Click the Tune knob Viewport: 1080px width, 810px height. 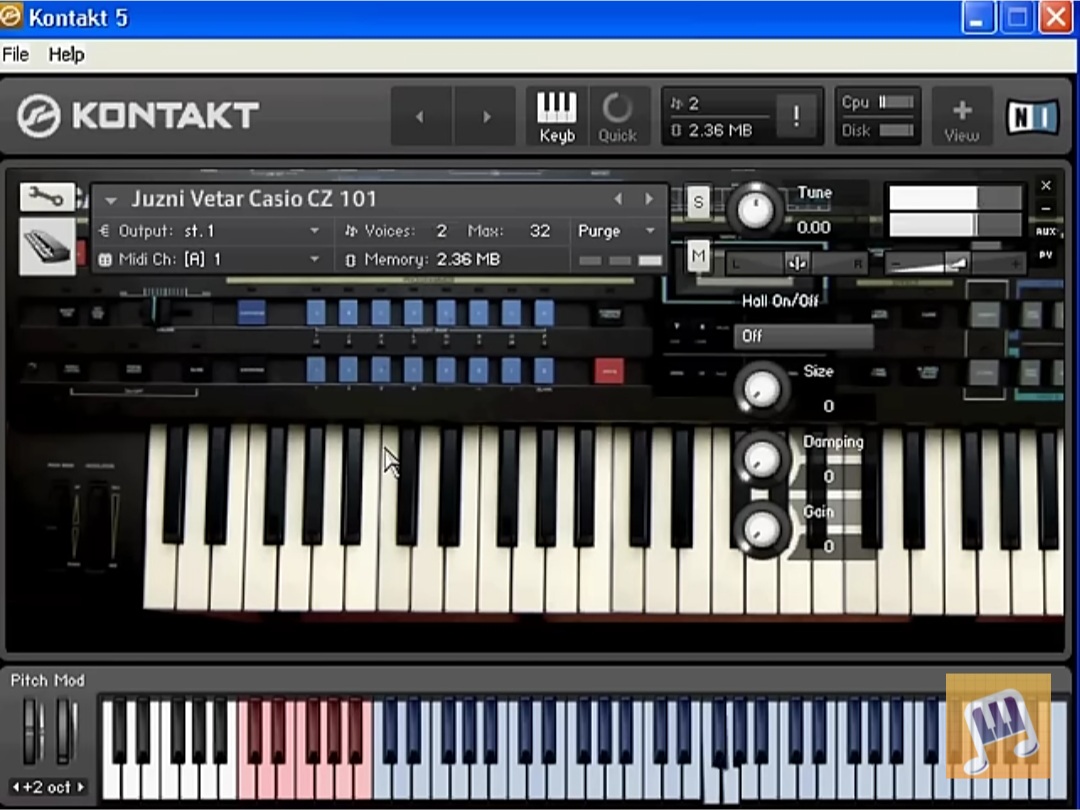755,207
